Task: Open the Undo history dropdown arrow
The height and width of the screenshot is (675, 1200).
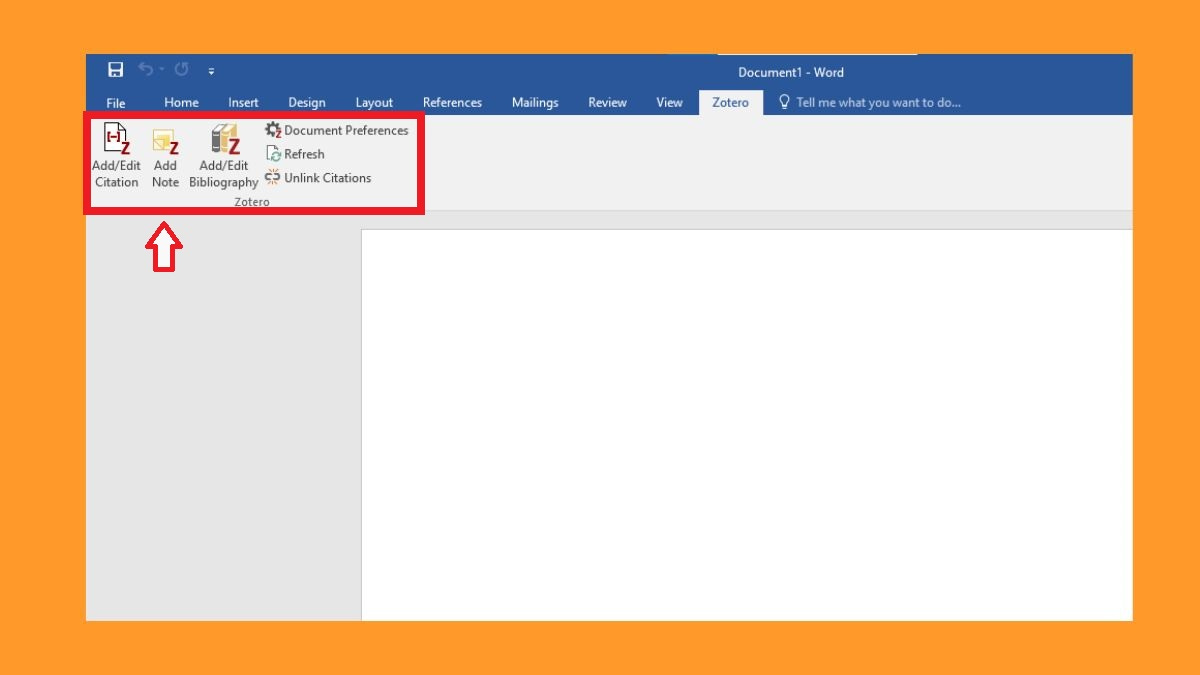Action: [x=161, y=70]
